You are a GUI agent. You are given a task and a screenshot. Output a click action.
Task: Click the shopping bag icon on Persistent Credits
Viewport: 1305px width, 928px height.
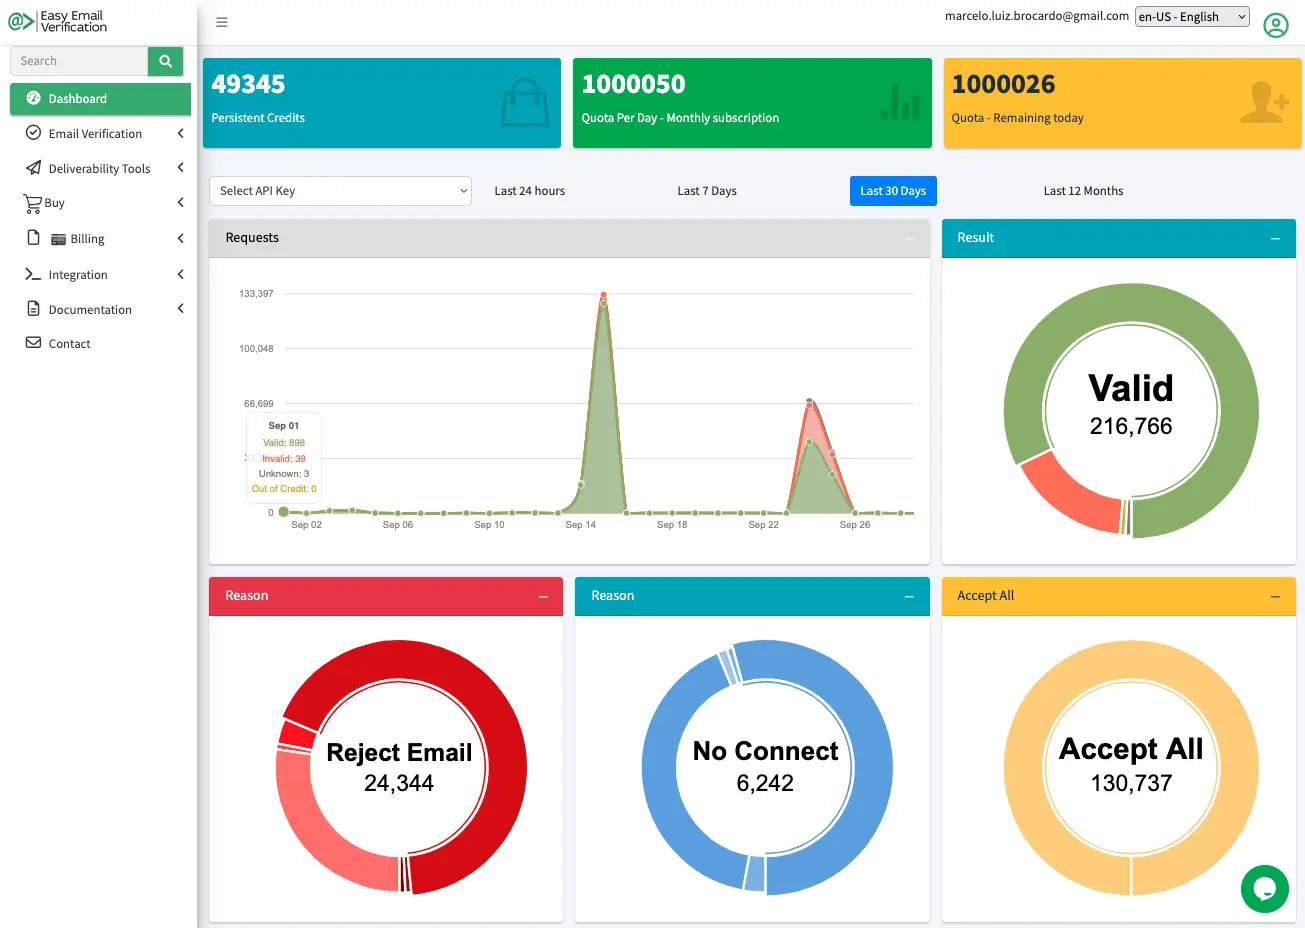[x=524, y=103]
